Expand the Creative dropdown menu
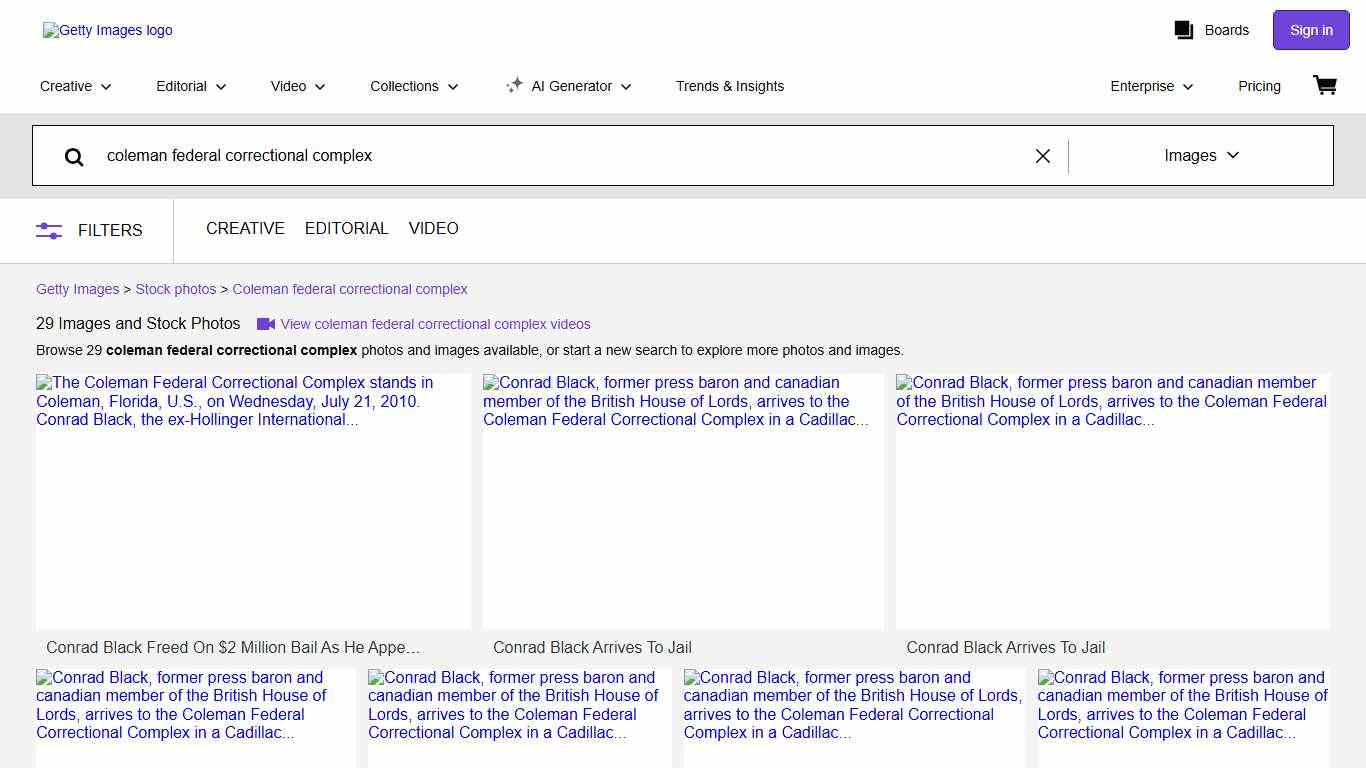1366x768 pixels. tap(76, 86)
